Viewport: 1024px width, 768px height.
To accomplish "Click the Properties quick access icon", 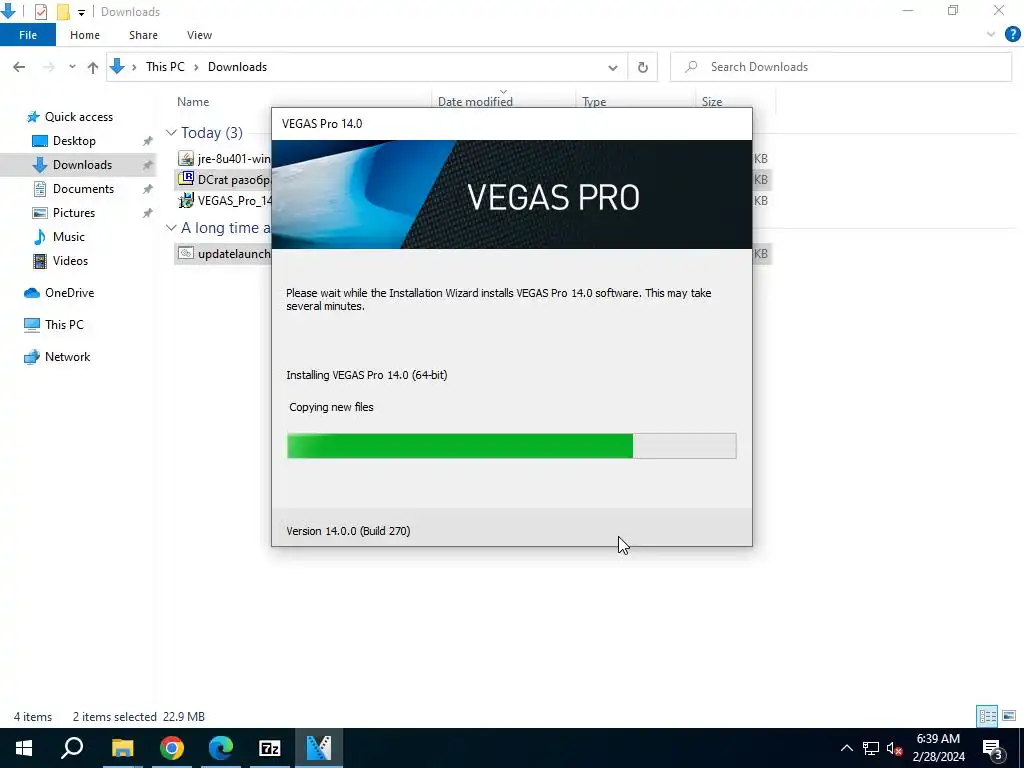I will tap(40, 11).
